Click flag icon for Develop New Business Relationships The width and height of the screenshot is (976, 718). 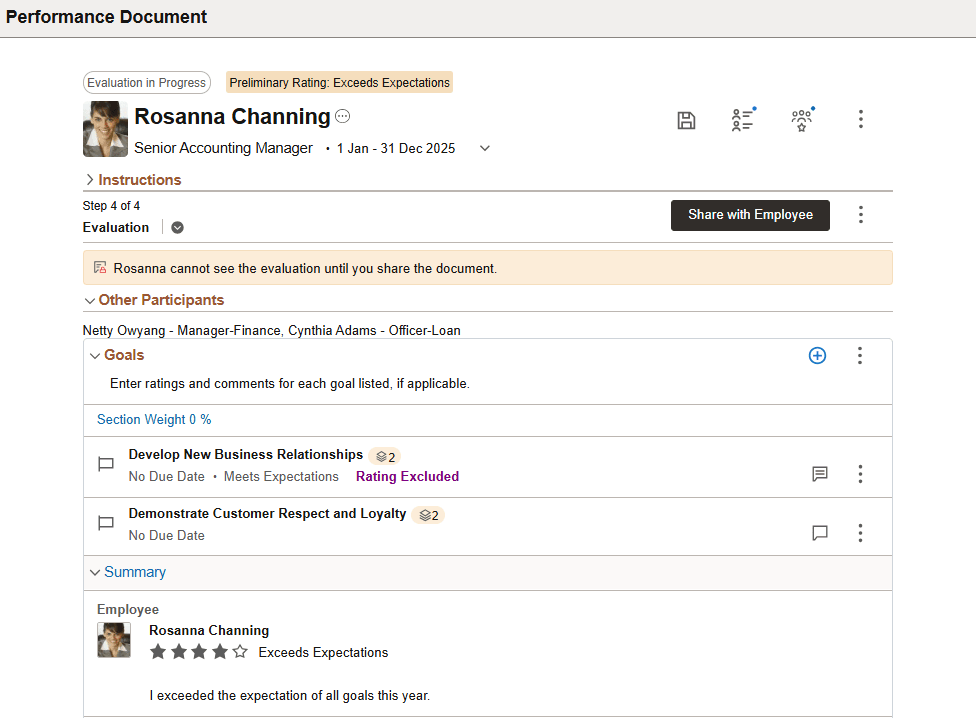point(106,465)
